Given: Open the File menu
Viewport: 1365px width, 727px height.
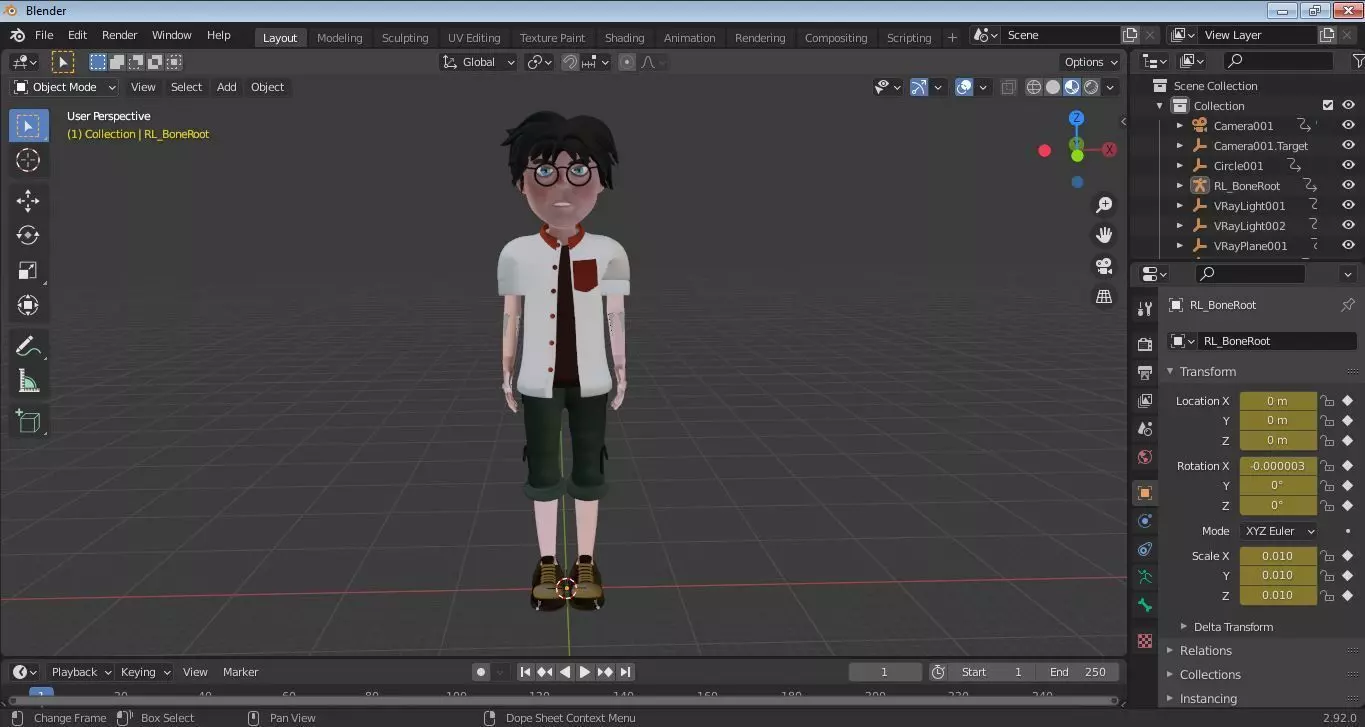Looking at the screenshot, I should [x=44, y=35].
